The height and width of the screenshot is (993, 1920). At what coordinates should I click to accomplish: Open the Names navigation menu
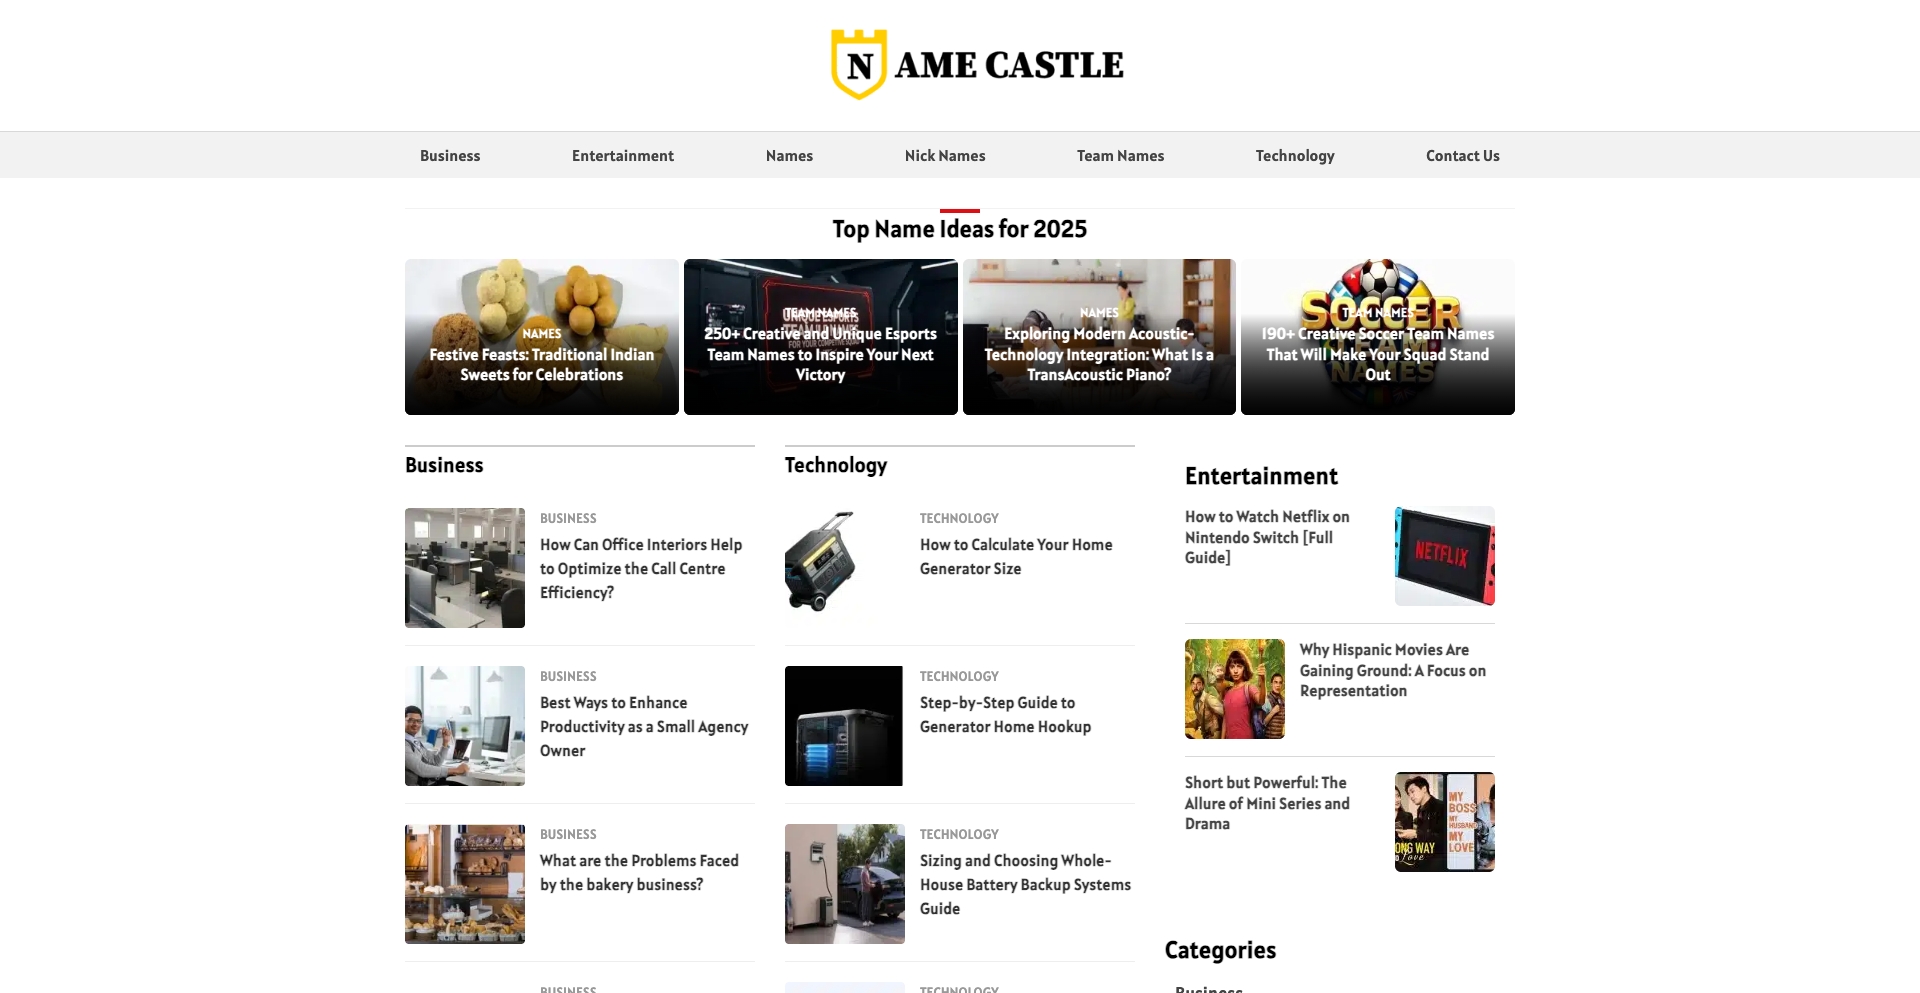[789, 155]
